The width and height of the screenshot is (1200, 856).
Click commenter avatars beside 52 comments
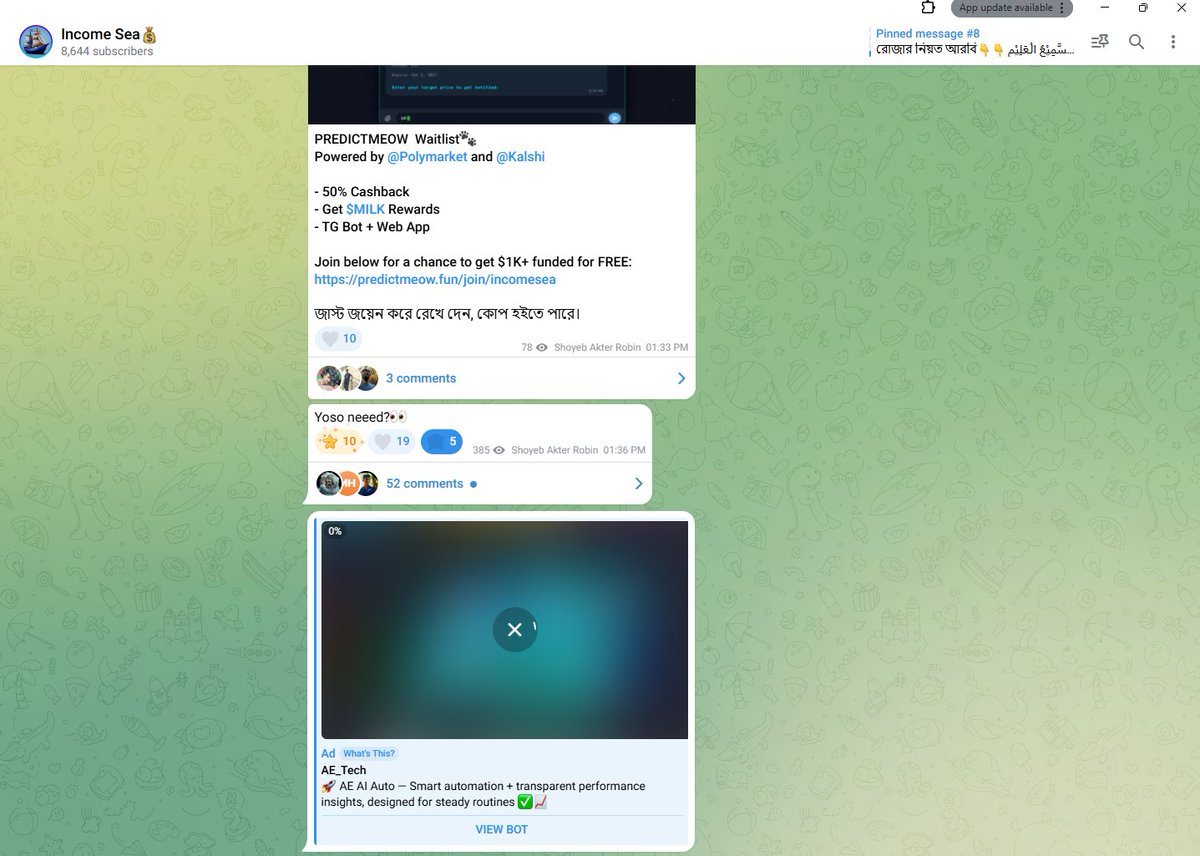point(347,483)
